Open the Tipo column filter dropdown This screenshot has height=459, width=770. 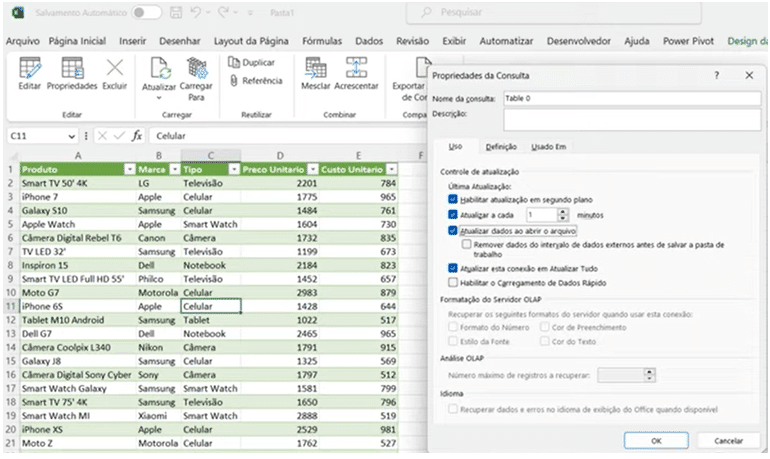tap(234, 169)
